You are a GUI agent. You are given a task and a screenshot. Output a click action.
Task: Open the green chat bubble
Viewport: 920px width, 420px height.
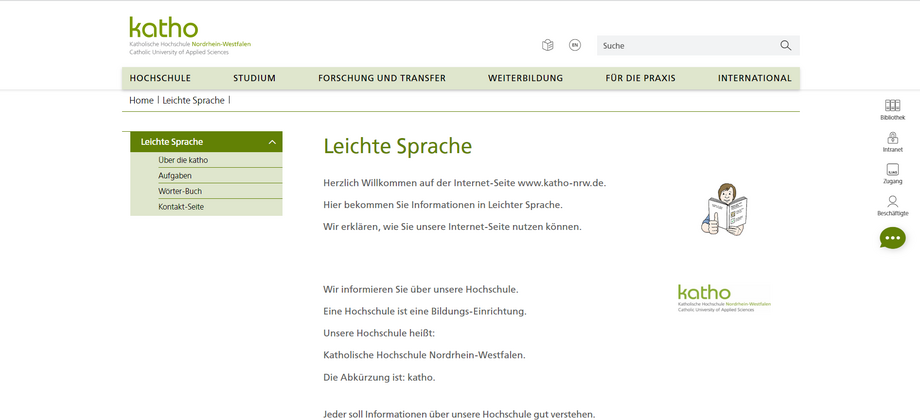point(892,238)
